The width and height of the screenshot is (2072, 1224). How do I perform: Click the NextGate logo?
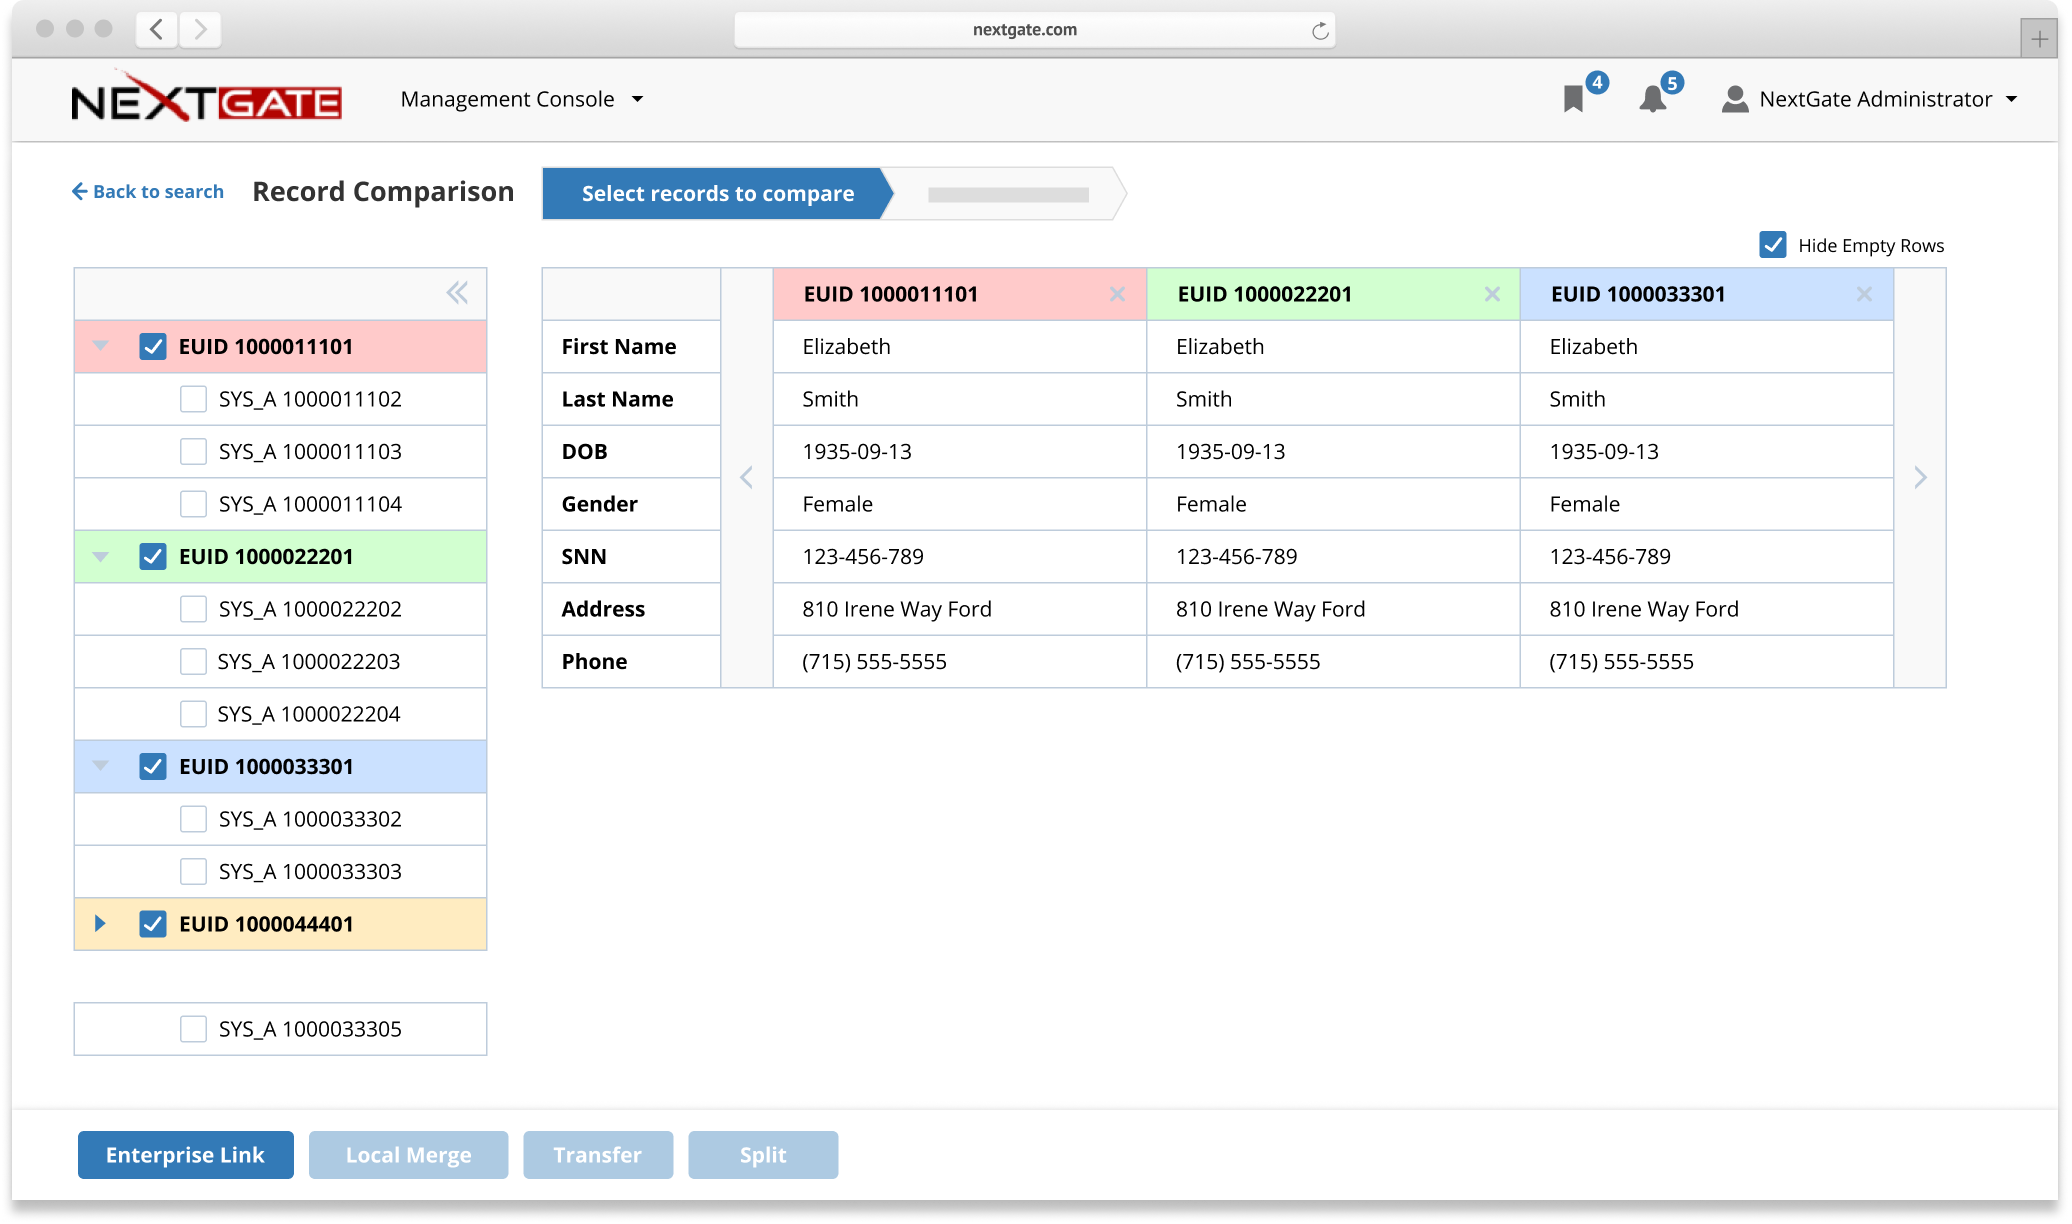(206, 99)
